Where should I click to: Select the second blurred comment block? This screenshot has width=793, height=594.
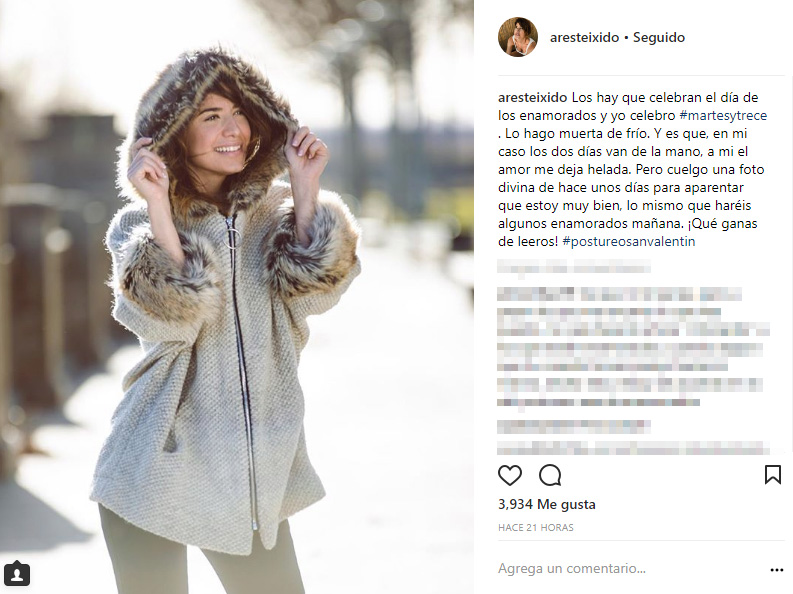click(633, 322)
